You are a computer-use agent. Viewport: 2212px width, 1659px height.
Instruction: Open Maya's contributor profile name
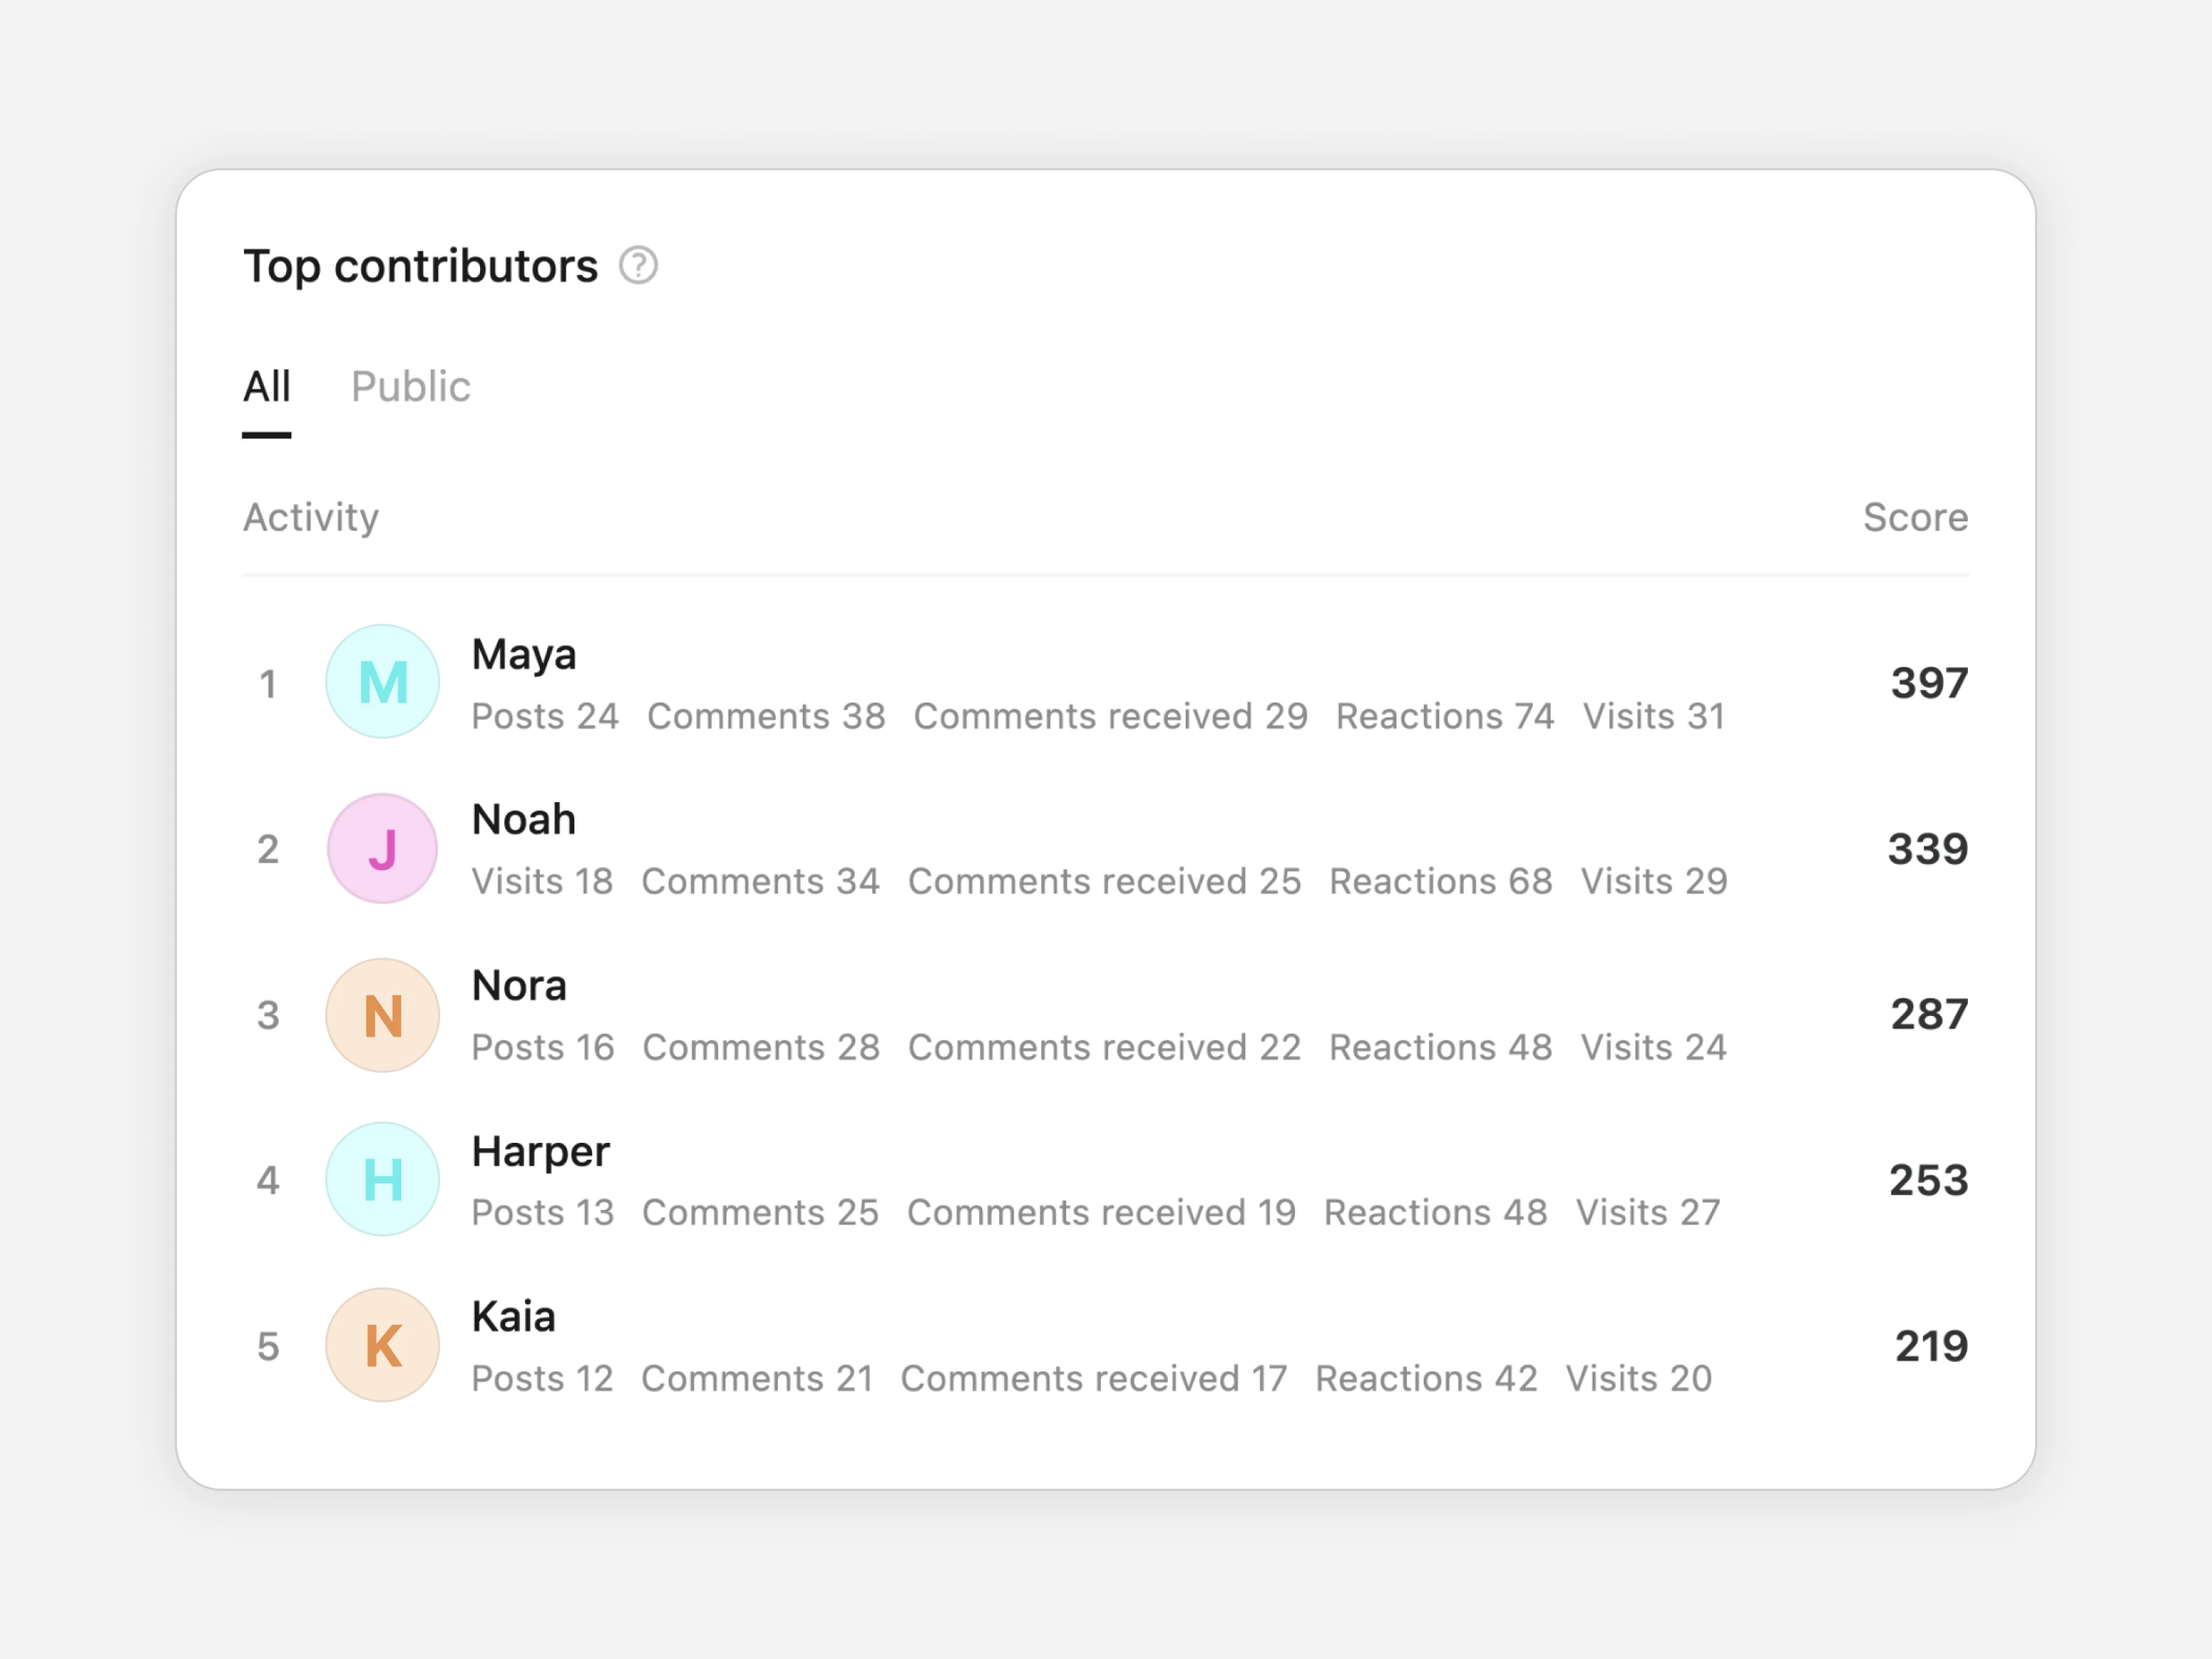tap(524, 655)
